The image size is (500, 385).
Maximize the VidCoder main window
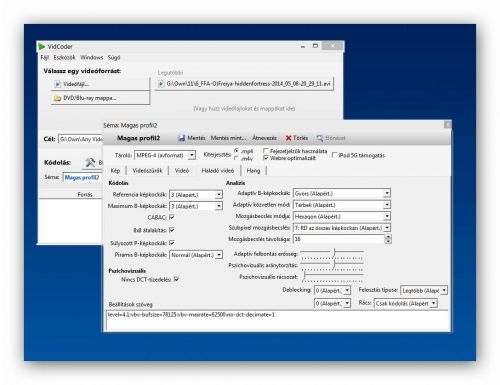(315, 46)
